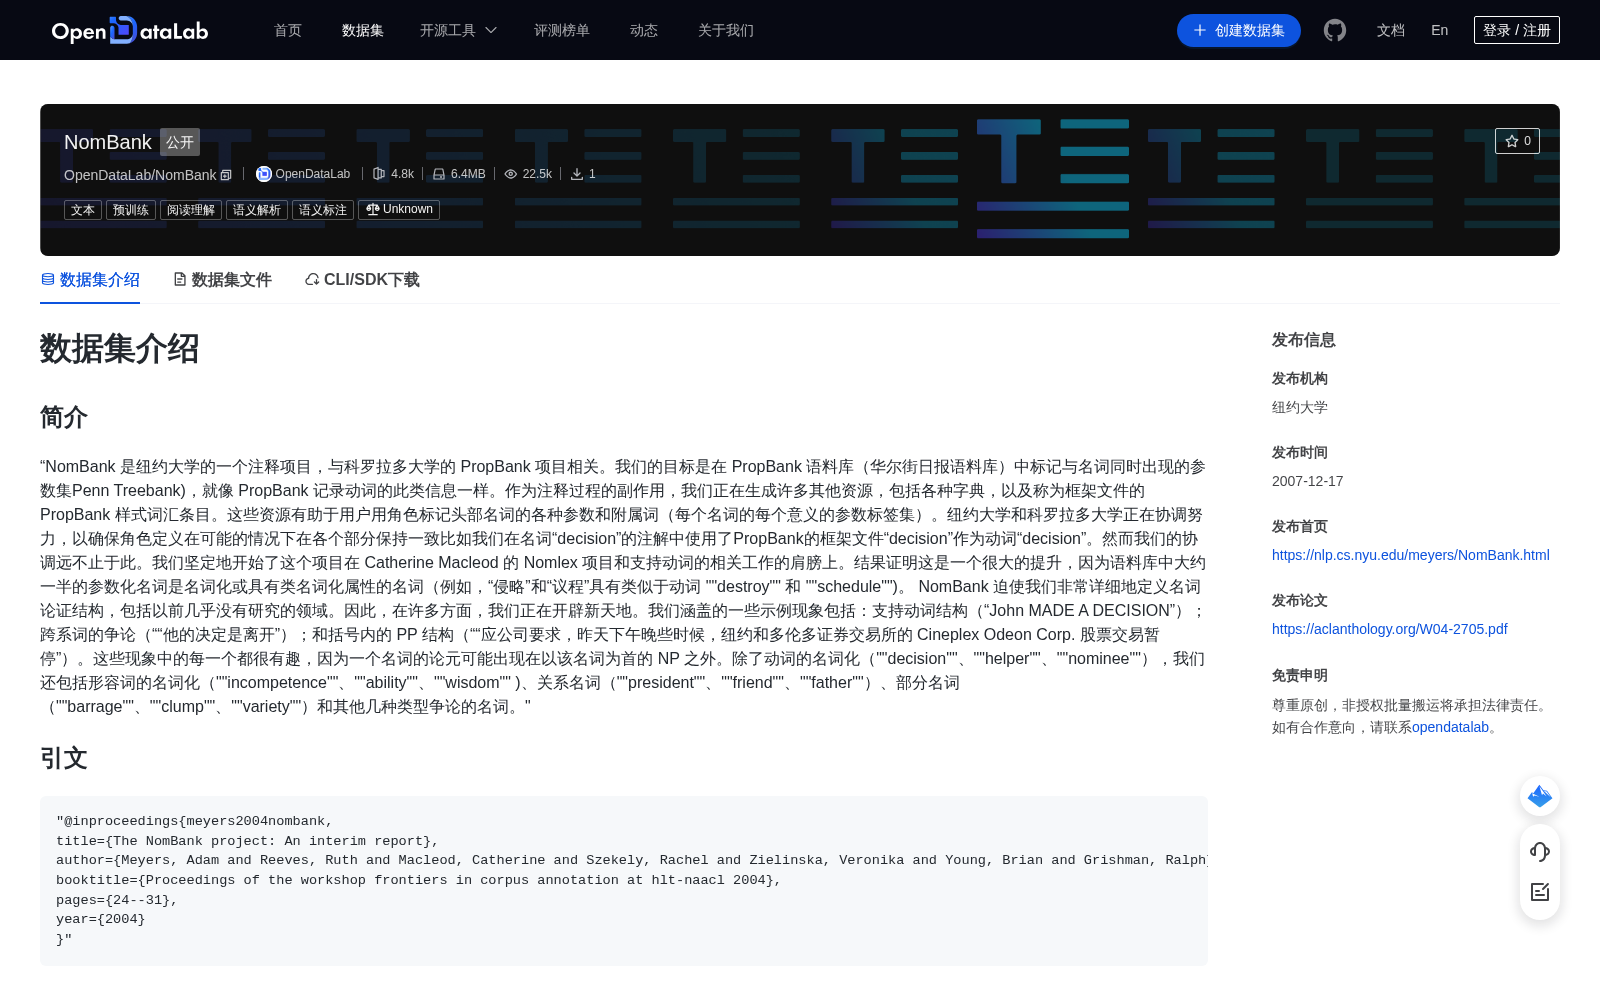Click the 语义解析 tag

coord(257,210)
